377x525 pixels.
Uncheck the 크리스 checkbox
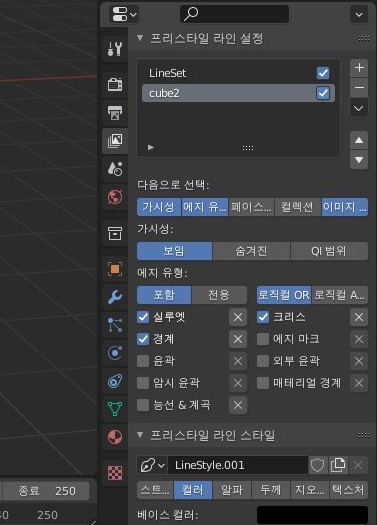(263, 317)
